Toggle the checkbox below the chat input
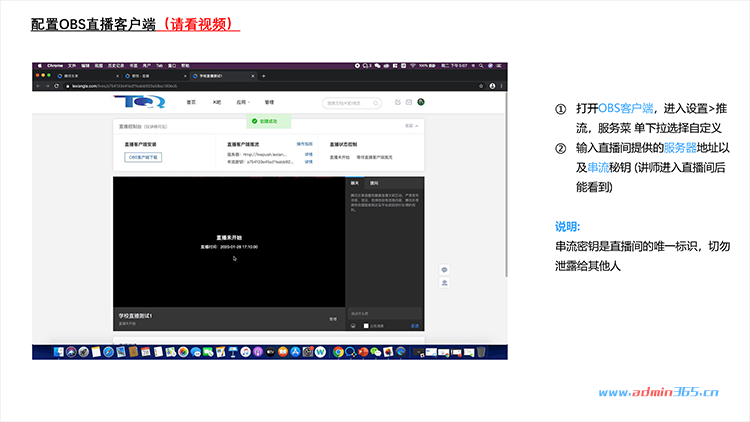The height and width of the screenshot is (422, 750). coord(366,326)
